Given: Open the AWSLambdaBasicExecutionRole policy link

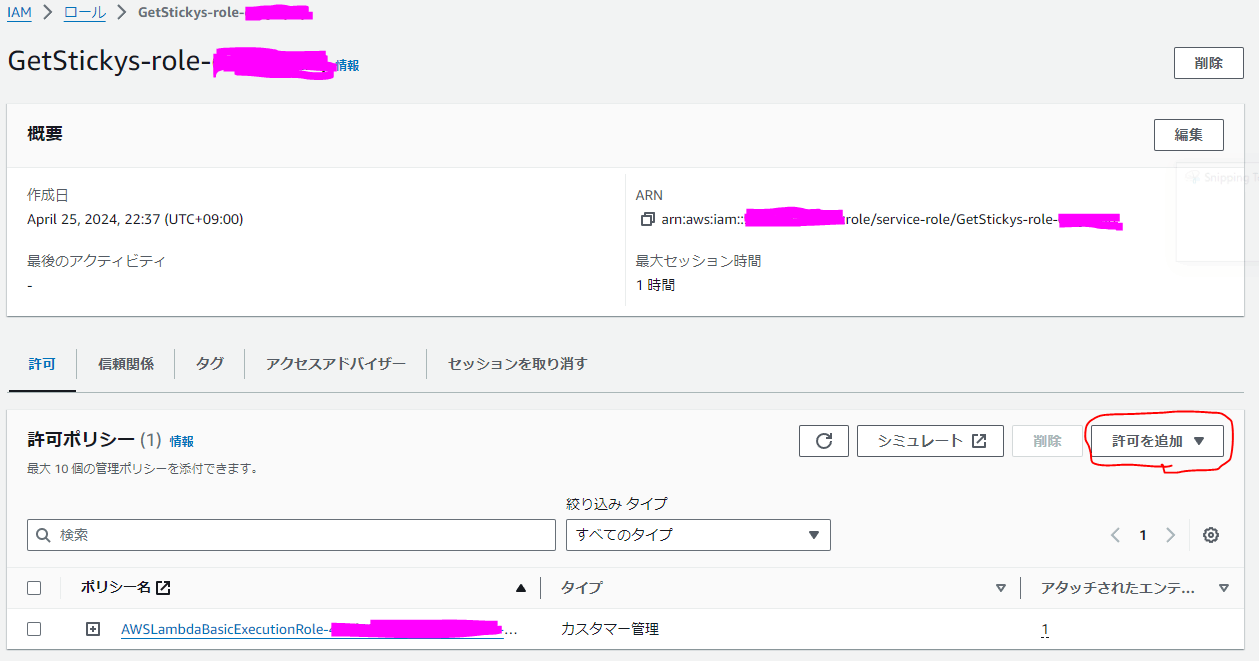Looking at the screenshot, I should coord(250,631).
